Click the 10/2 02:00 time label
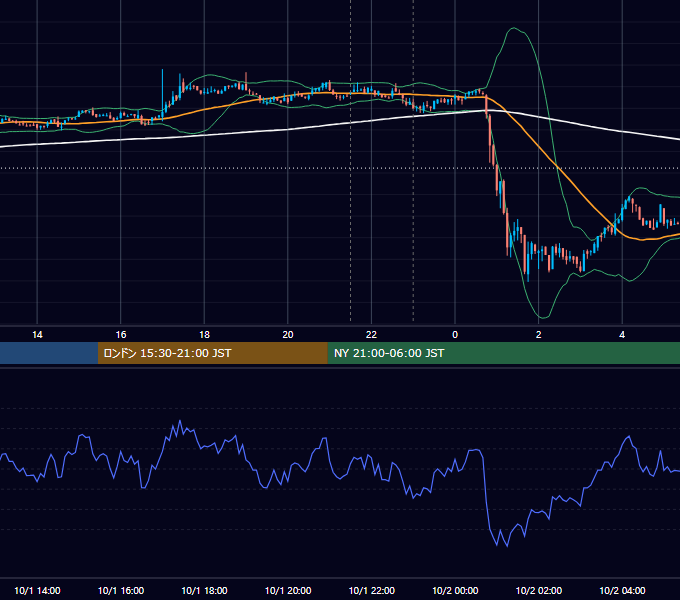Screen dimensions: 680x600 point(539,590)
